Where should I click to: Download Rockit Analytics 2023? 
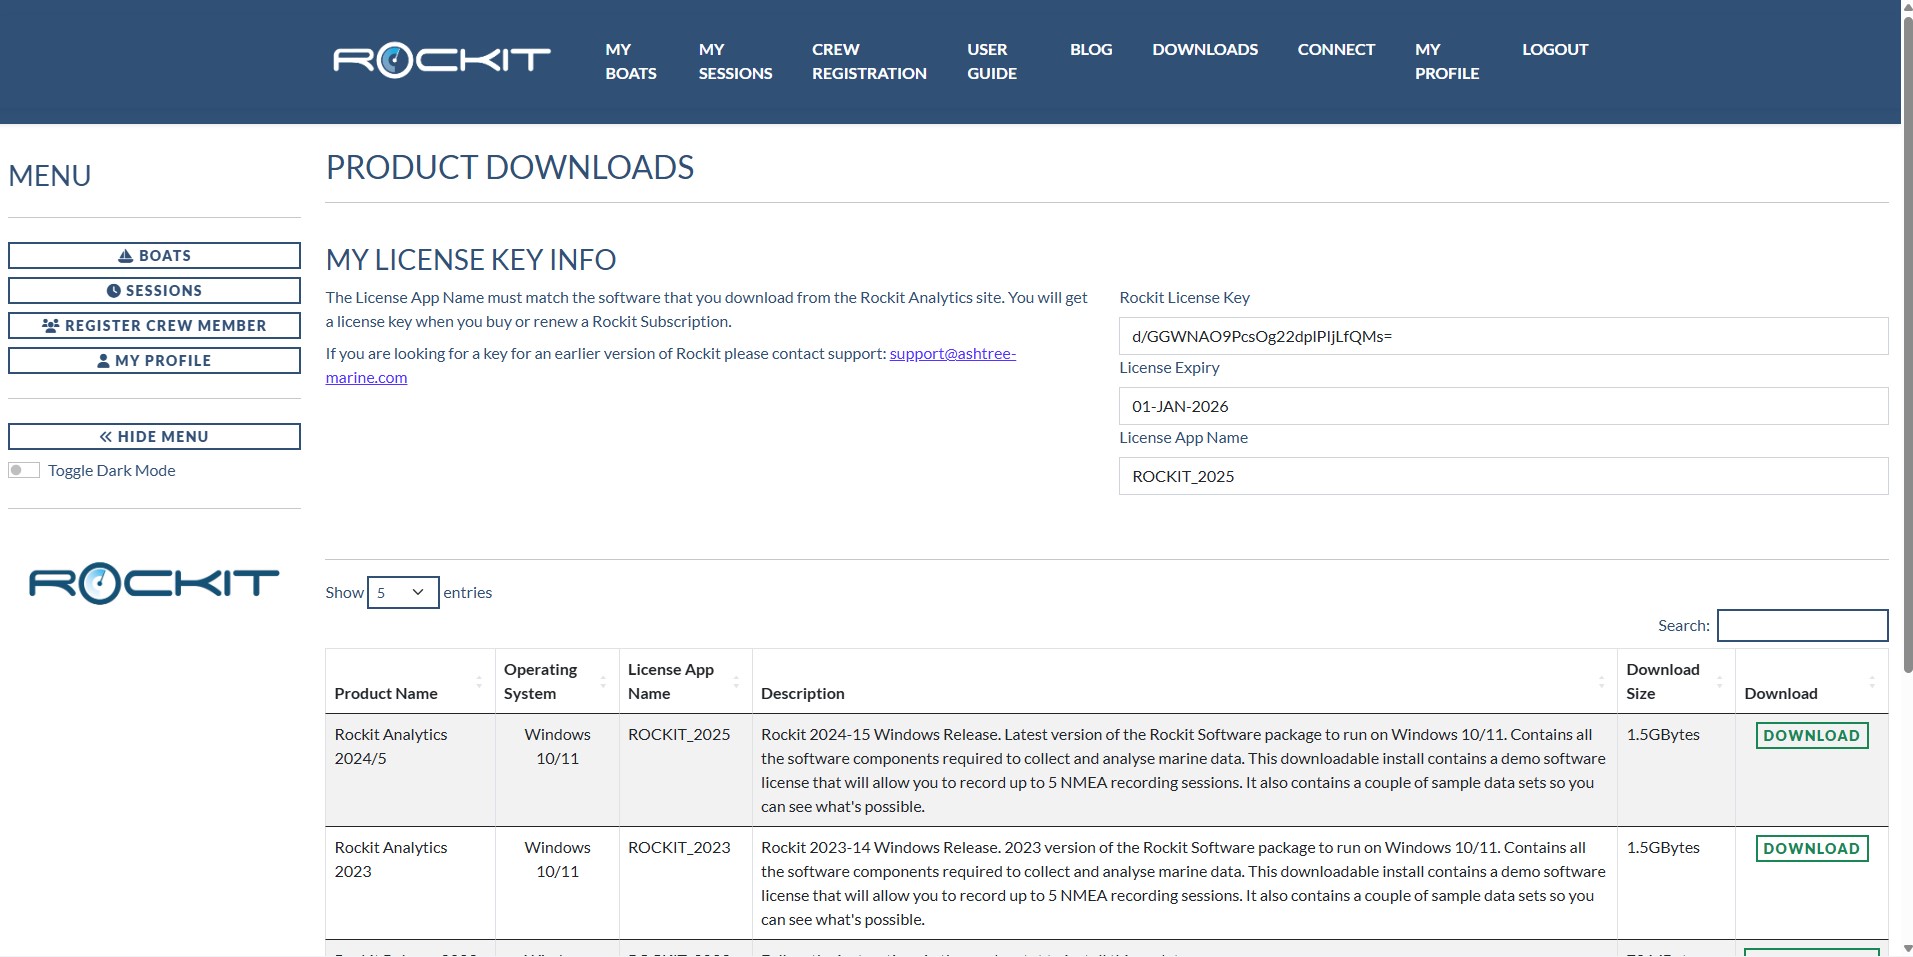coord(1811,849)
